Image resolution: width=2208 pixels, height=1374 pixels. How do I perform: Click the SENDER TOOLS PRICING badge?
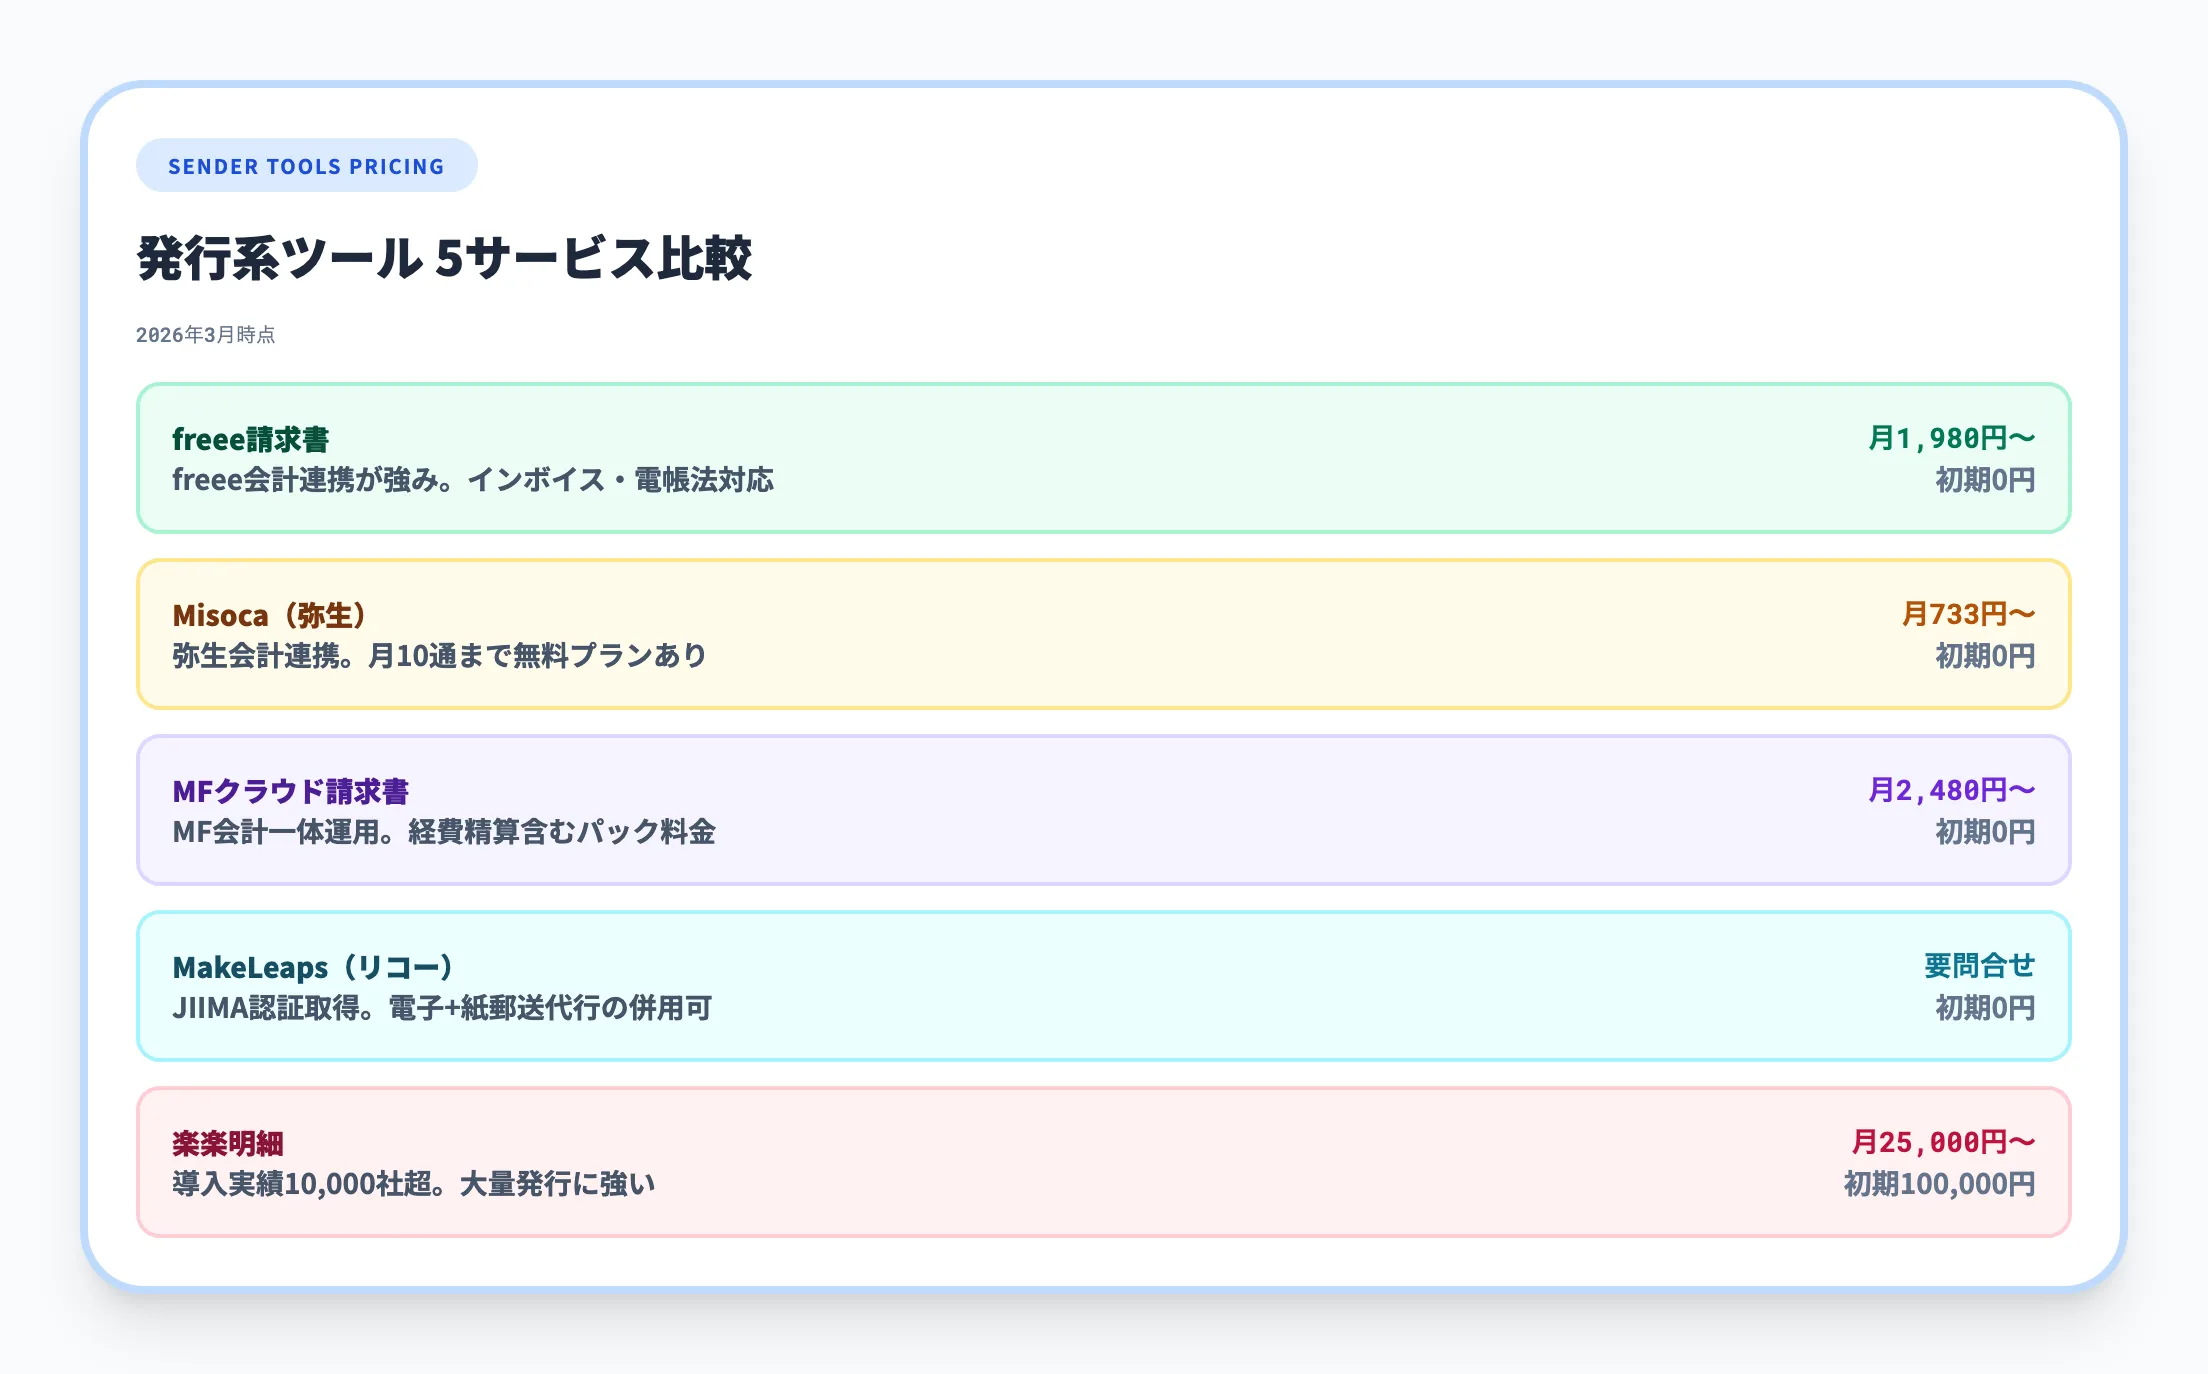[306, 165]
